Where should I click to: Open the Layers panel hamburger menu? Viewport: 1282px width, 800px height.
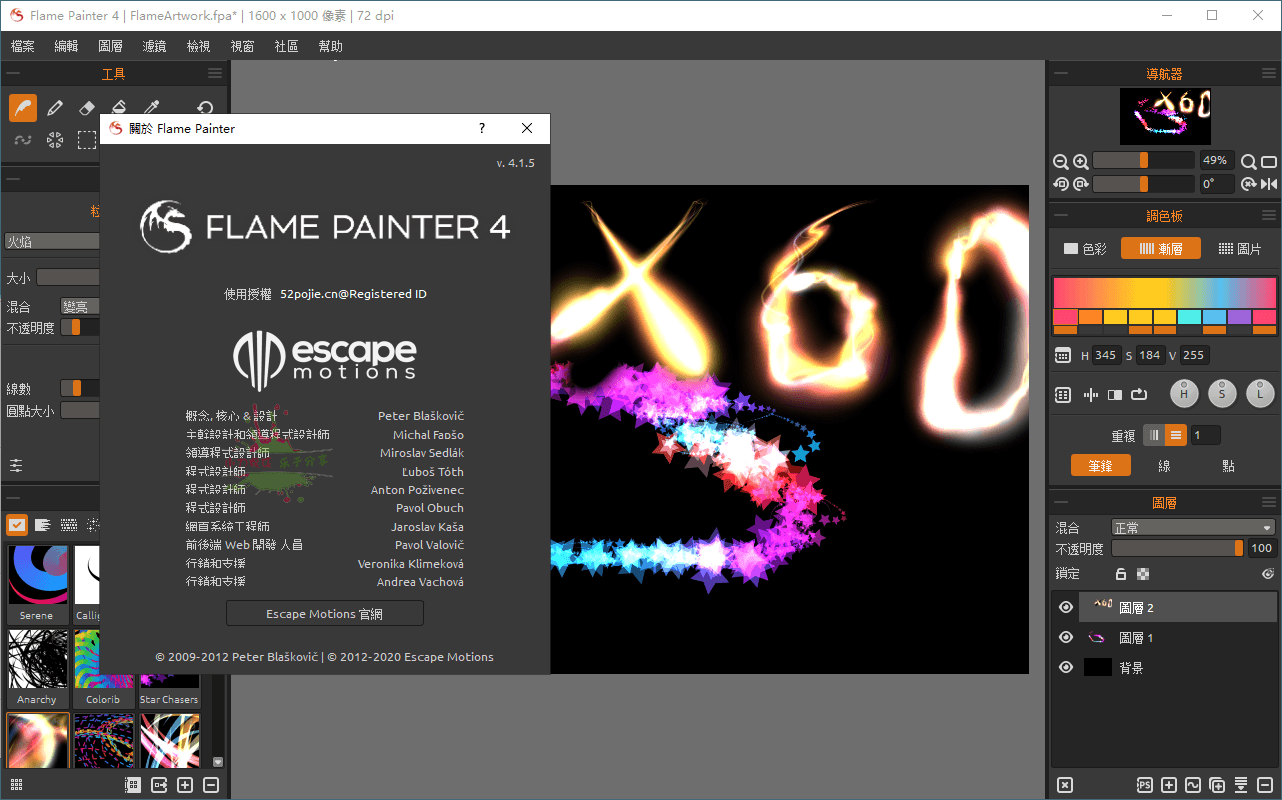1268,502
